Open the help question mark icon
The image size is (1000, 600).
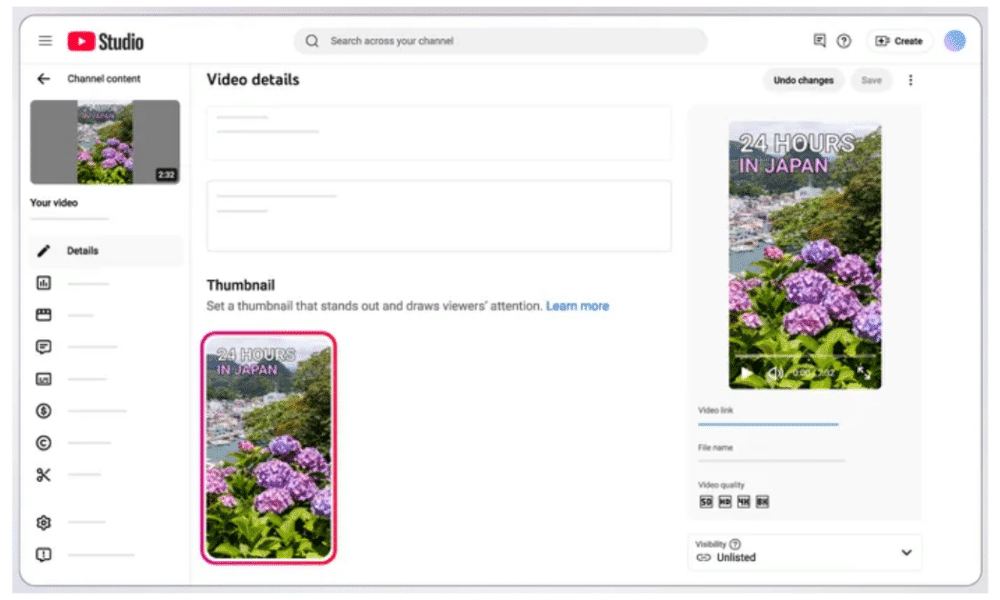coord(844,41)
